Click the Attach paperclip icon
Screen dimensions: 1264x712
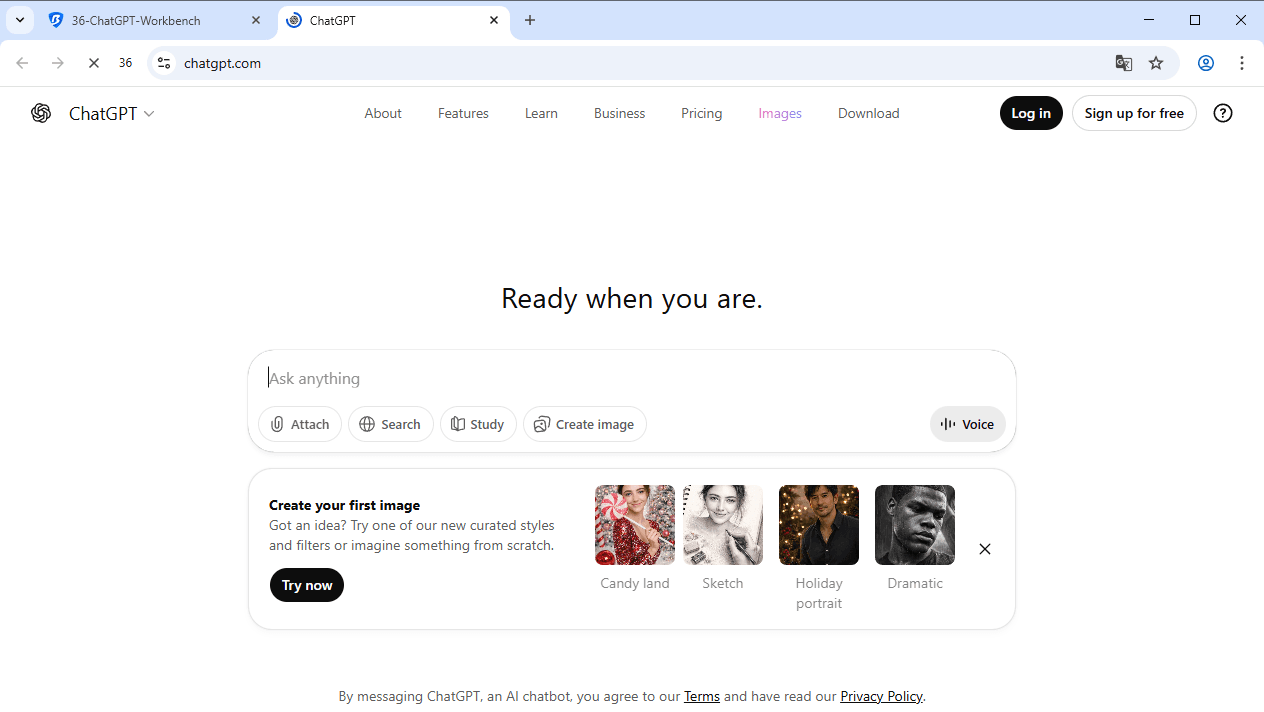click(277, 424)
